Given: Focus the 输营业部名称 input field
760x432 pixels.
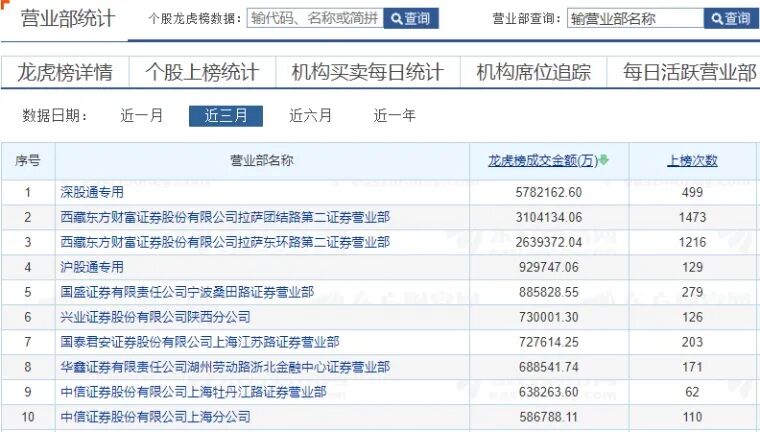Looking at the screenshot, I should [x=635, y=18].
